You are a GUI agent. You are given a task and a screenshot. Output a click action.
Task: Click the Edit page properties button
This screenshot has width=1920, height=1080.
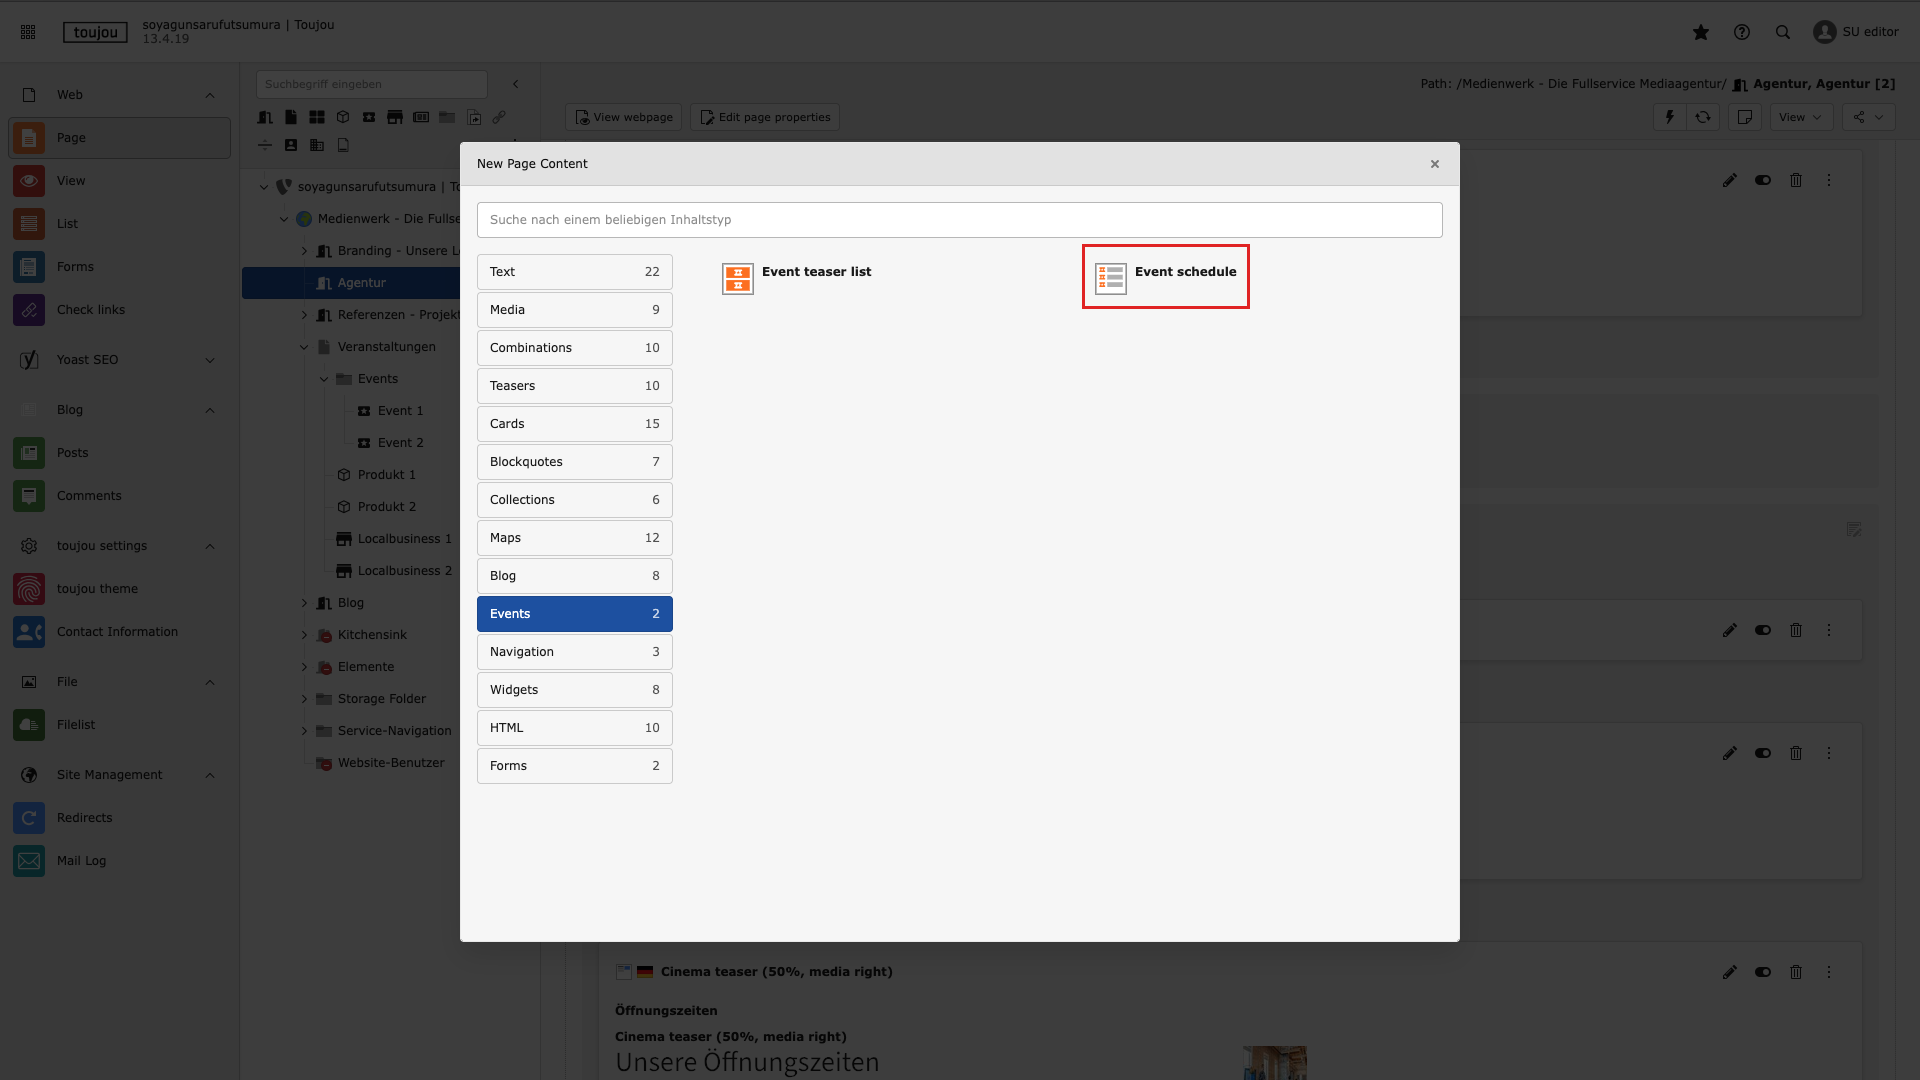[765, 117]
